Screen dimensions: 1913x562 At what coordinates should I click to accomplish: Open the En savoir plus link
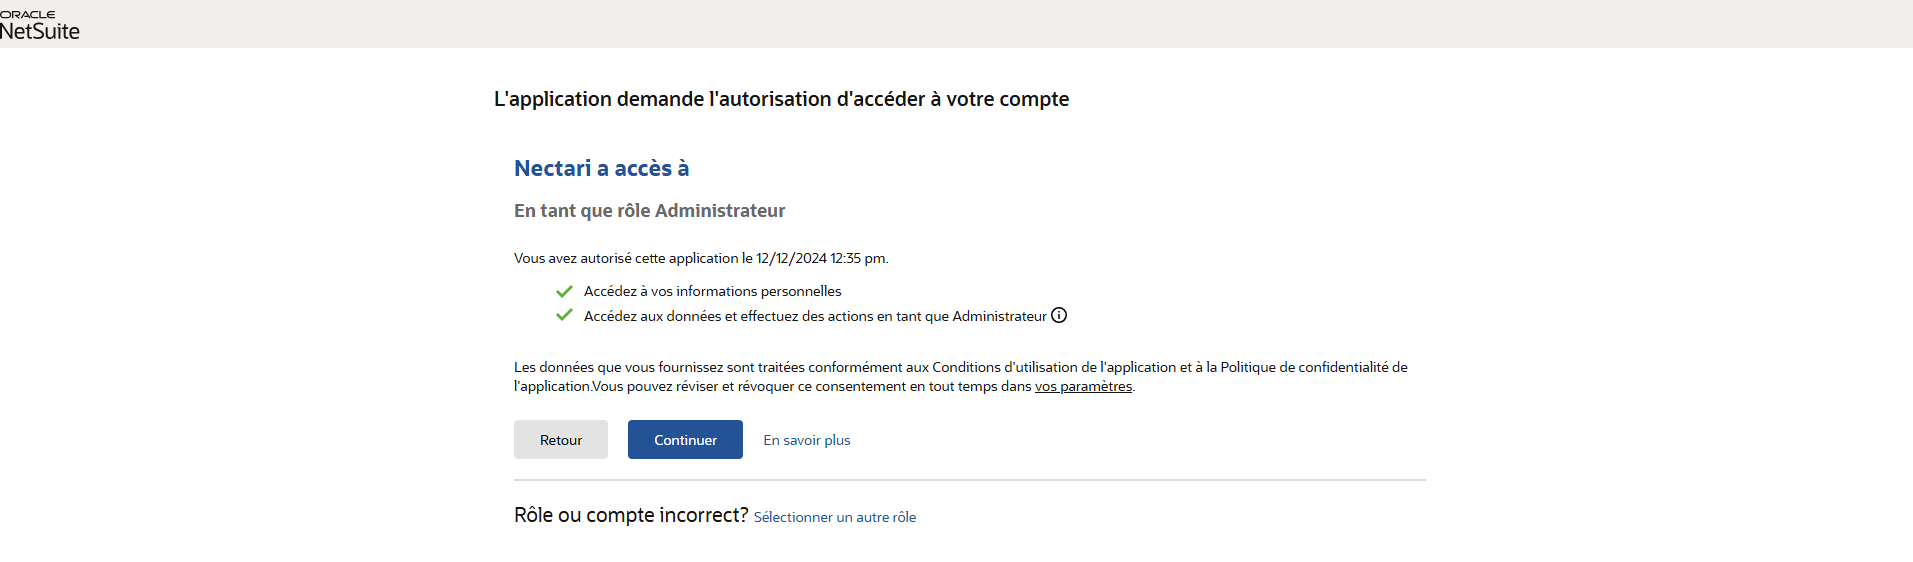807,440
